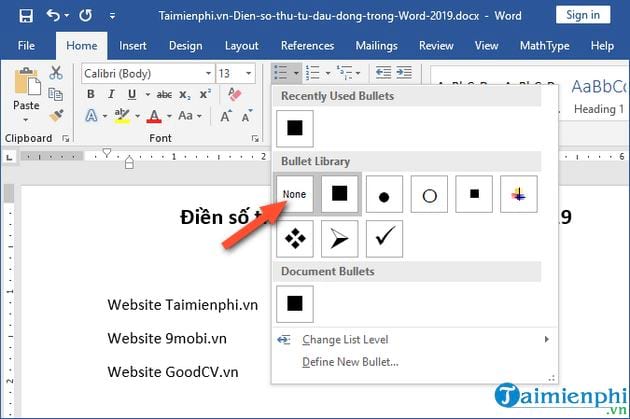
Task: Click the Sign in button
Action: (x=583, y=15)
